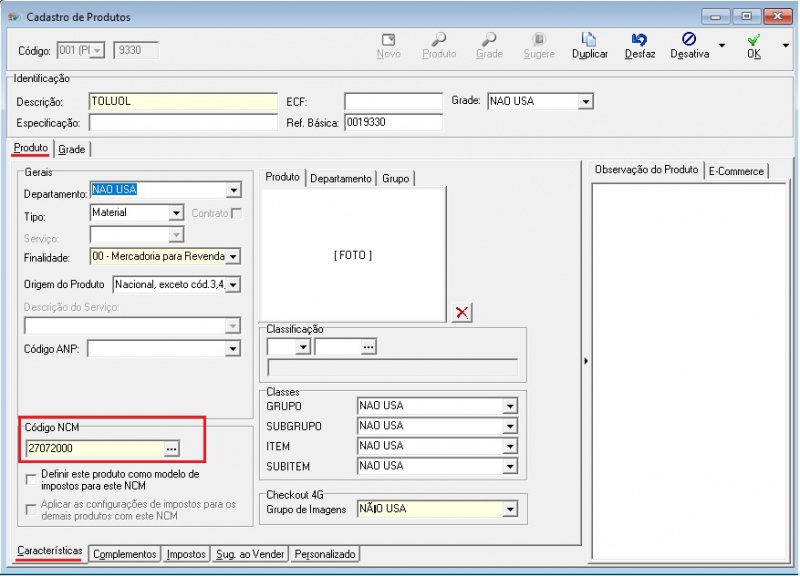The image size is (800, 577).
Task: Switch to the Impostos tab
Action: 186,554
